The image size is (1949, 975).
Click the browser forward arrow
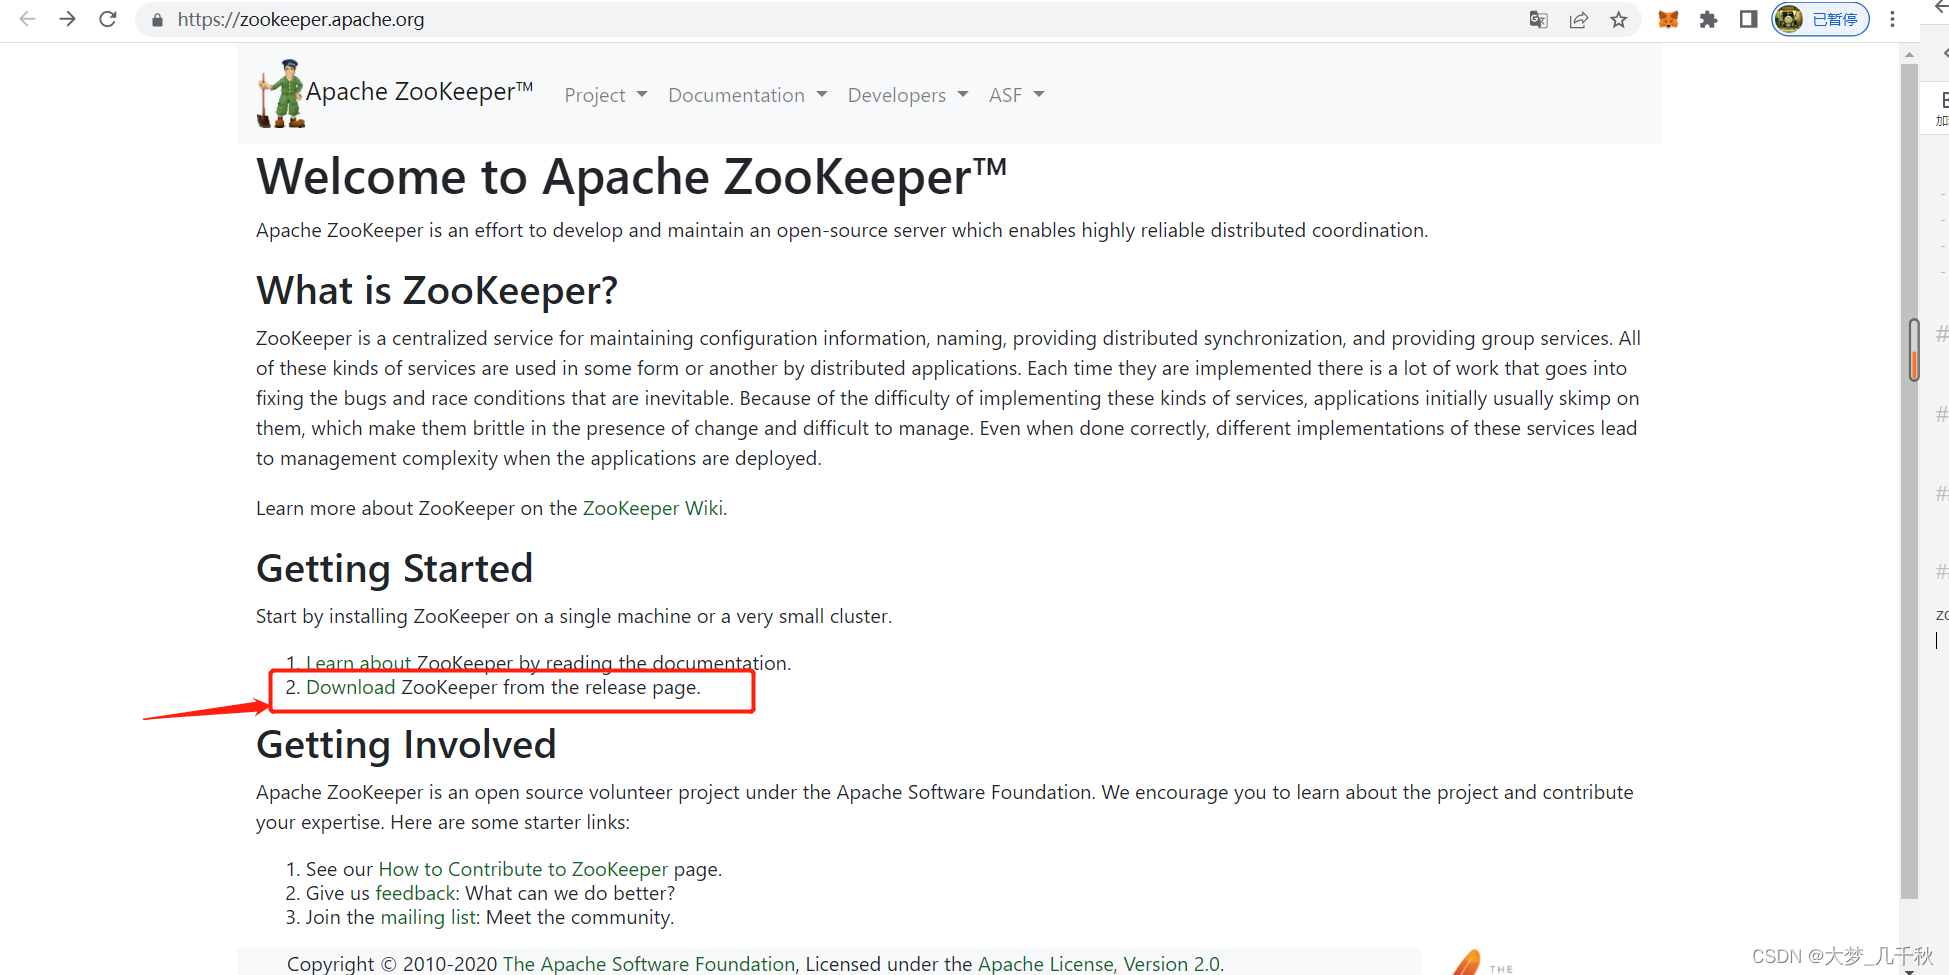pyautogui.click(x=67, y=19)
